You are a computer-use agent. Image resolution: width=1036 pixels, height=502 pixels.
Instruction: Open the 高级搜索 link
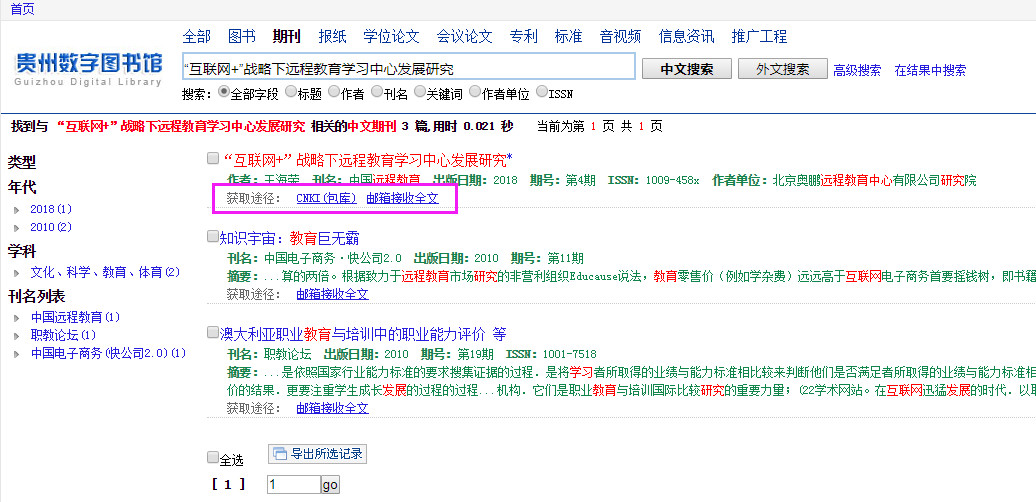[857, 71]
